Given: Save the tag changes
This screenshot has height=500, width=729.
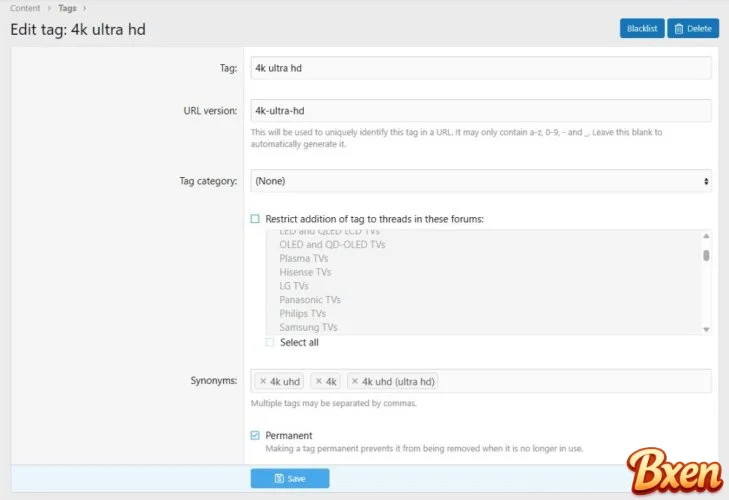Looking at the screenshot, I should pyautogui.click(x=290, y=478).
